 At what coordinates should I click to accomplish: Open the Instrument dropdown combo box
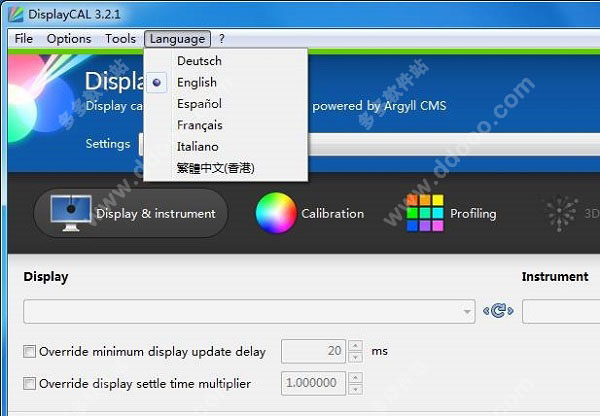pos(561,311)
